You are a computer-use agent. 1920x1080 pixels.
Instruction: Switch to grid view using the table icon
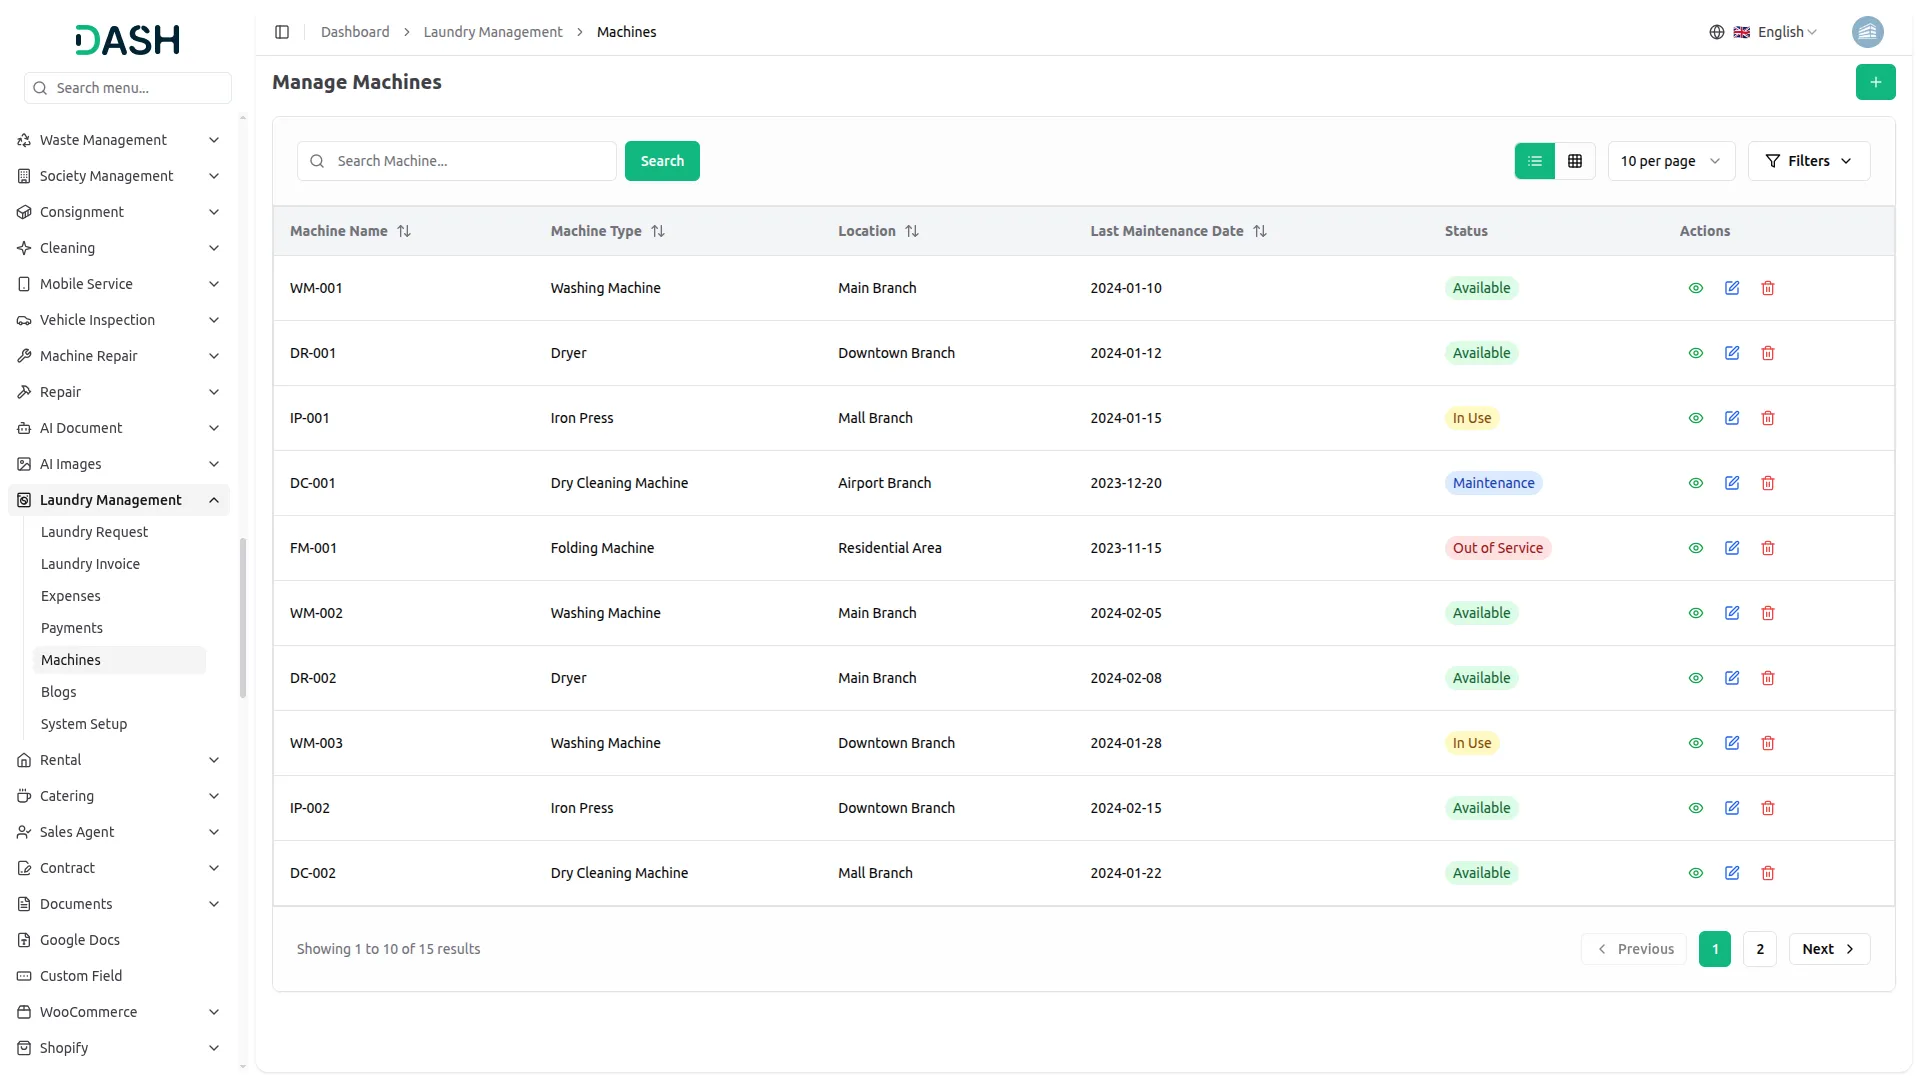[1574, 160]
